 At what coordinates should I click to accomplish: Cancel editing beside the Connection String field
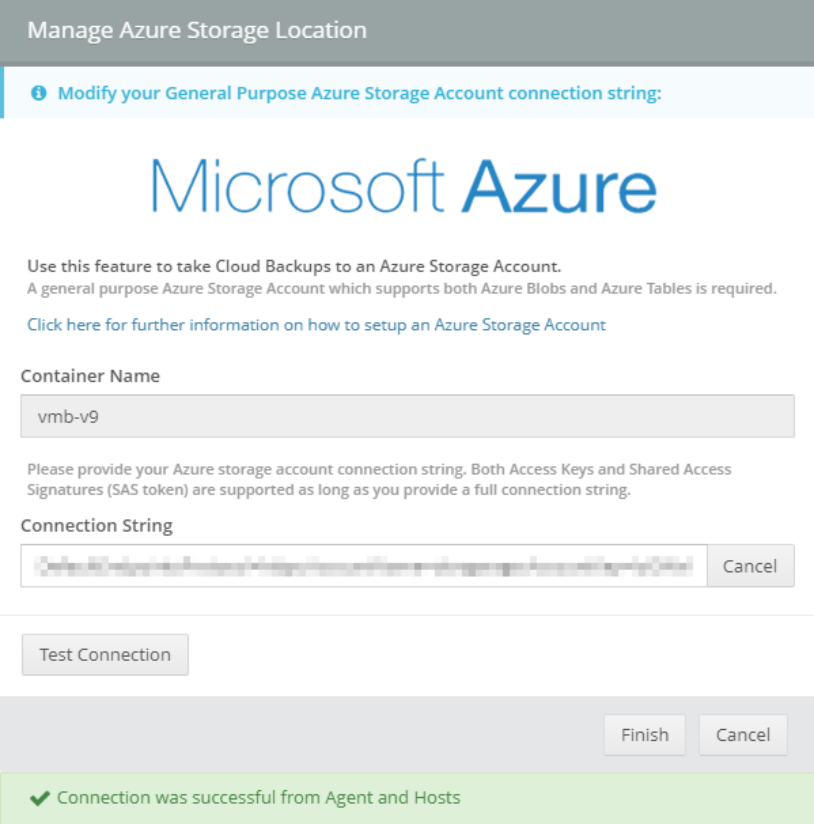(750, 566)
